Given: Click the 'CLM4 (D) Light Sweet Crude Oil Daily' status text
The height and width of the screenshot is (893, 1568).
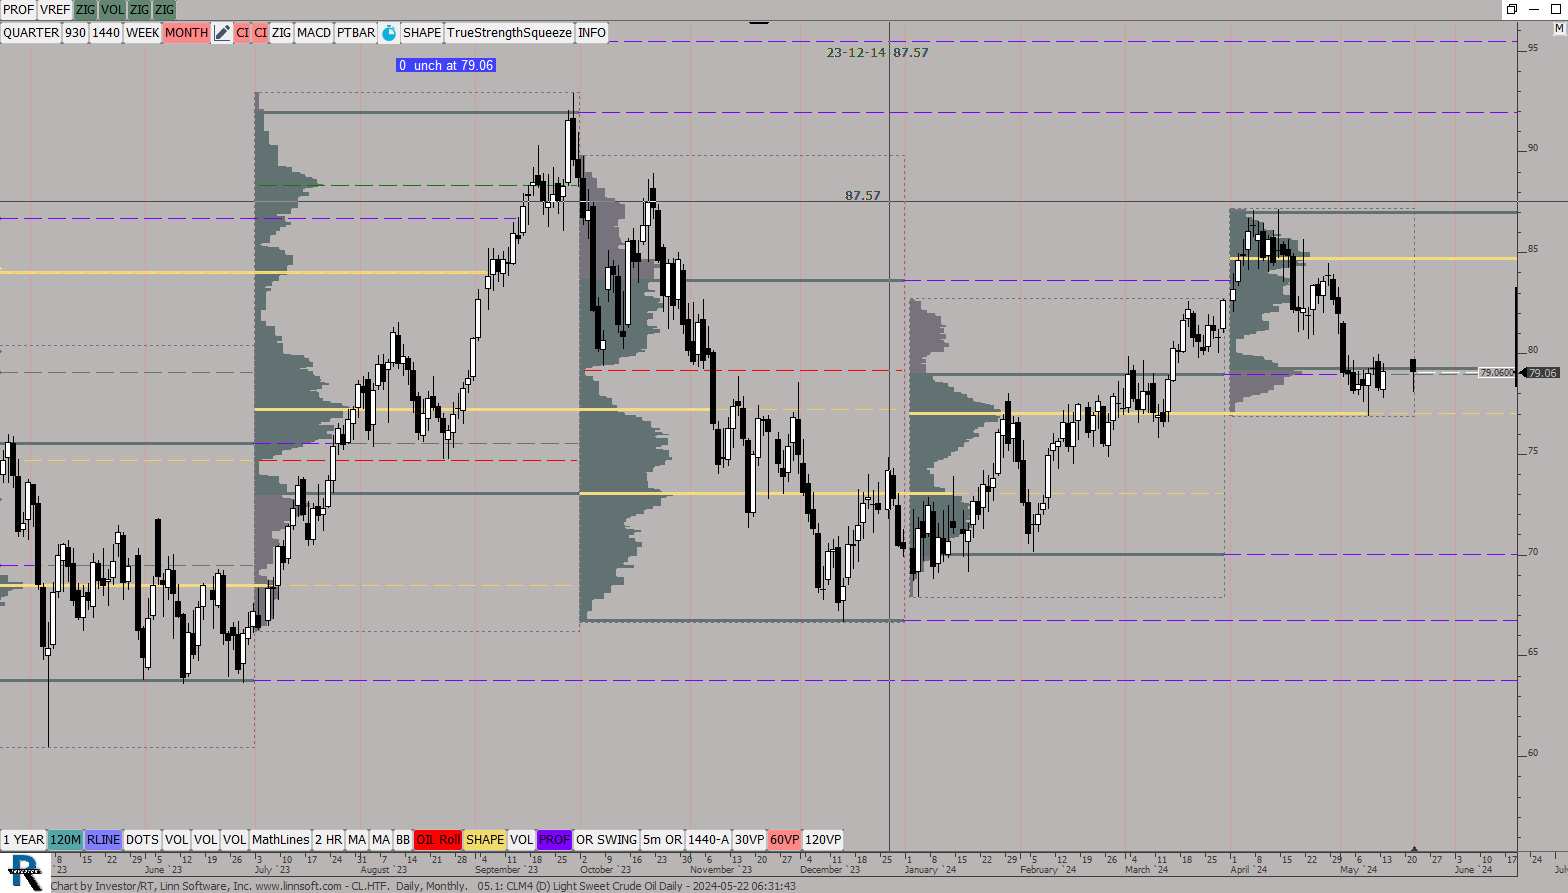Looking at the screenshot, I should [x=594, y=886].
